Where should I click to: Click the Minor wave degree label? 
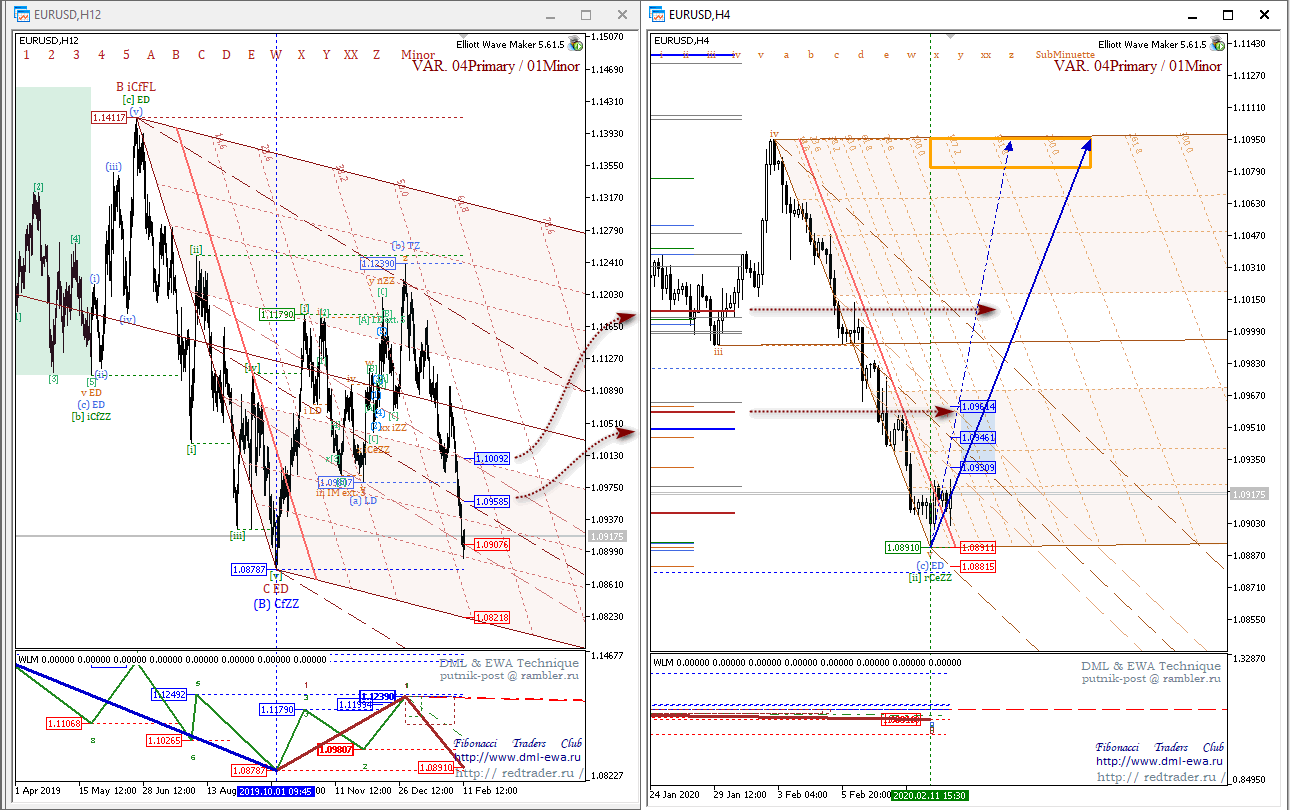[x=417, y=55]
